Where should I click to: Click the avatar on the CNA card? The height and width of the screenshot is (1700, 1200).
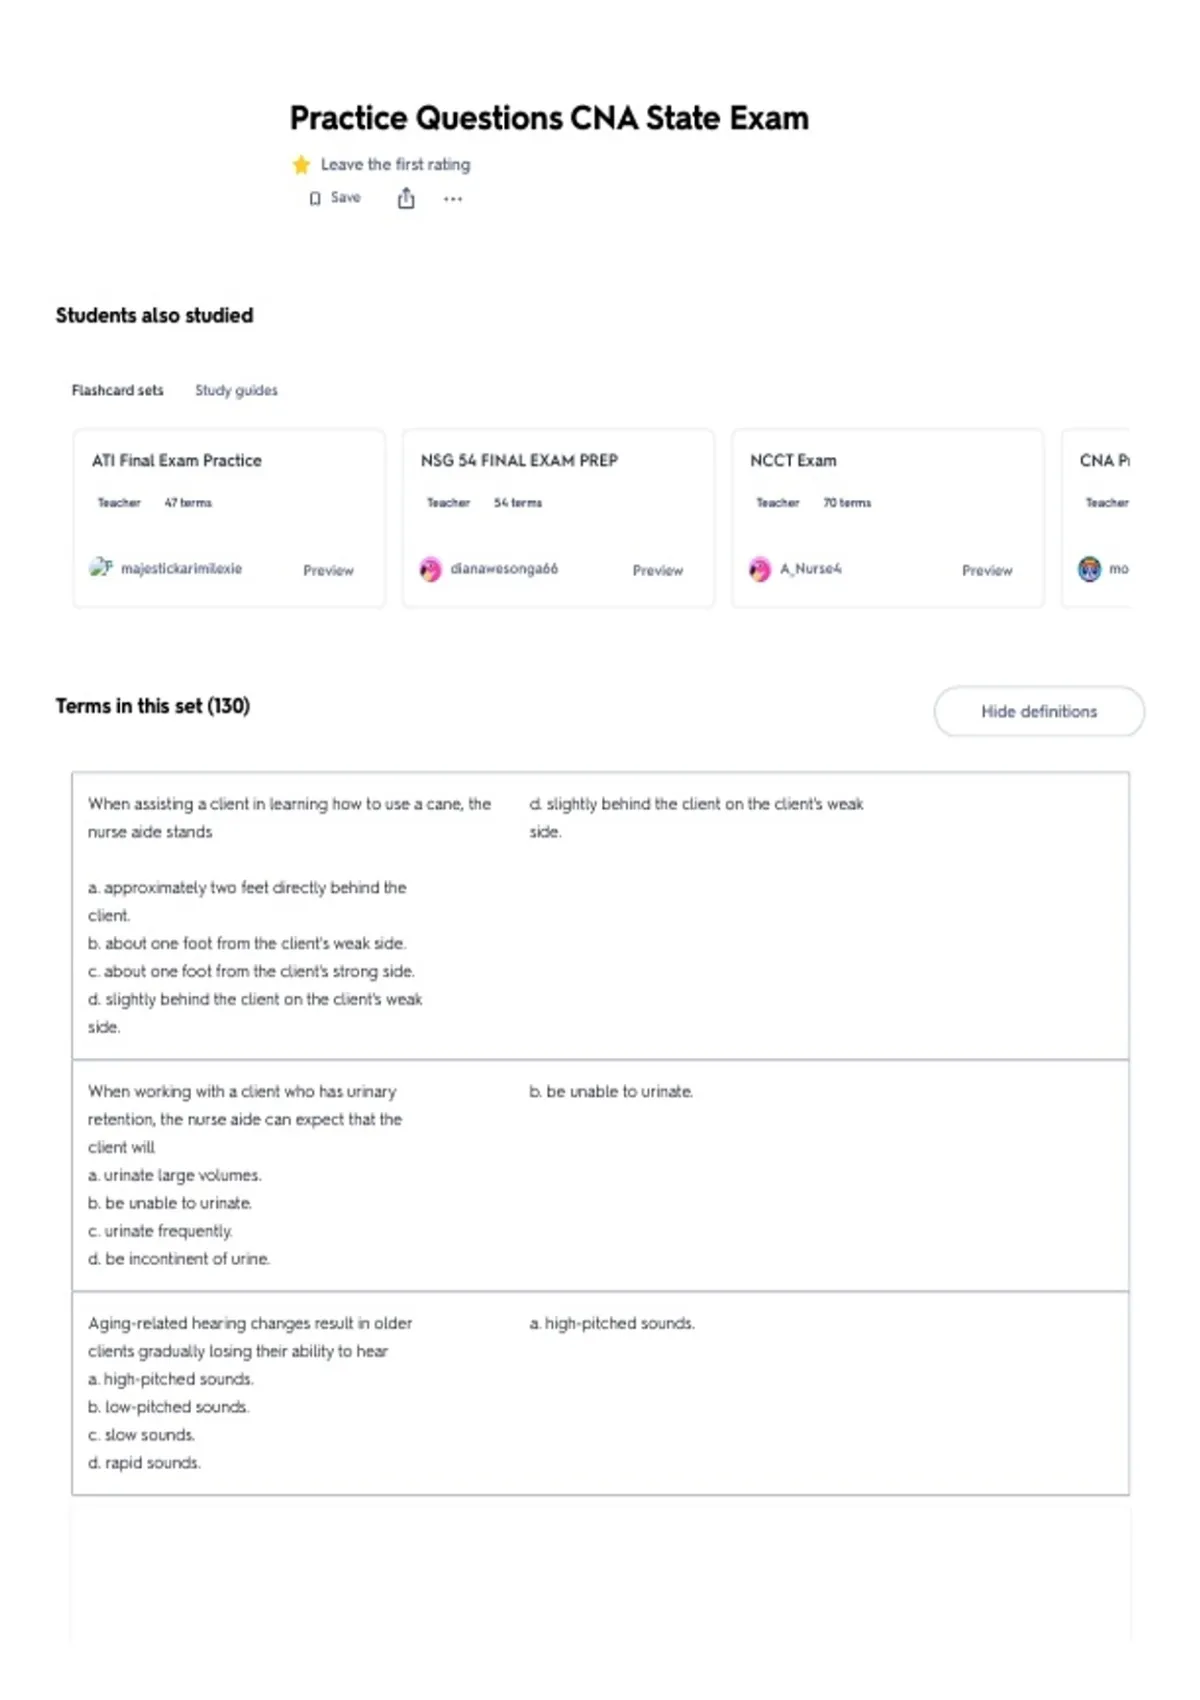point(1089,569)
